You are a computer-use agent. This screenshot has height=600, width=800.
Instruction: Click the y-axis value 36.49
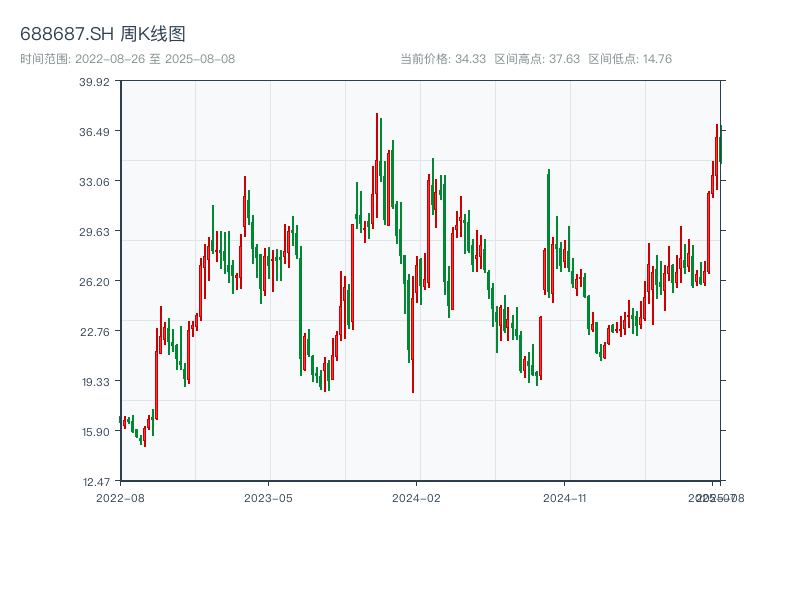94,132
